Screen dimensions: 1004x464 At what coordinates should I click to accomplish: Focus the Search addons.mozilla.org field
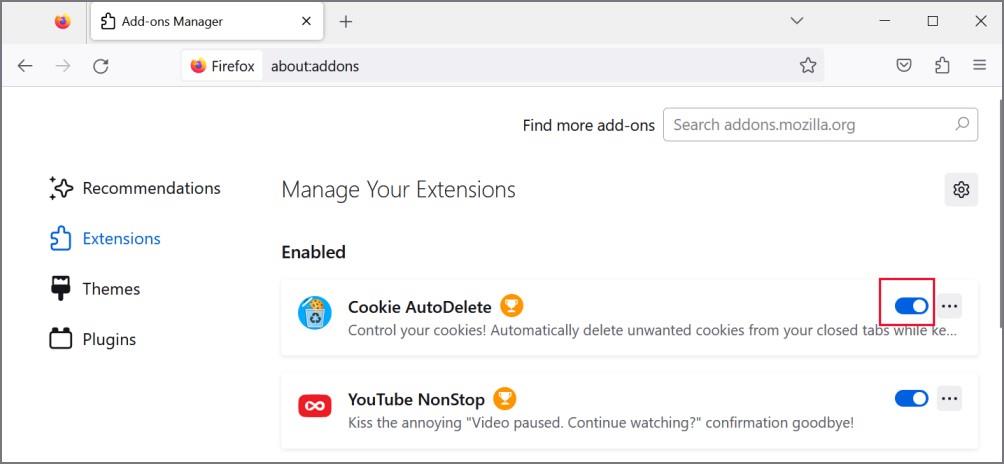point(820,124)
